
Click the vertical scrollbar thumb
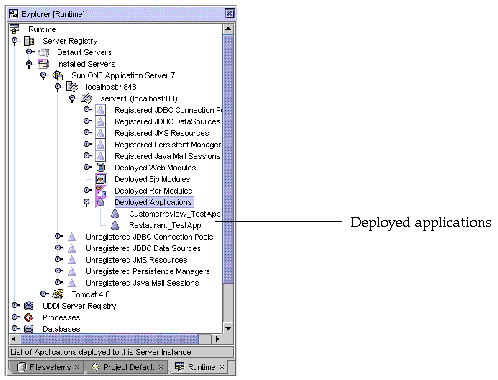click(228, 159)
